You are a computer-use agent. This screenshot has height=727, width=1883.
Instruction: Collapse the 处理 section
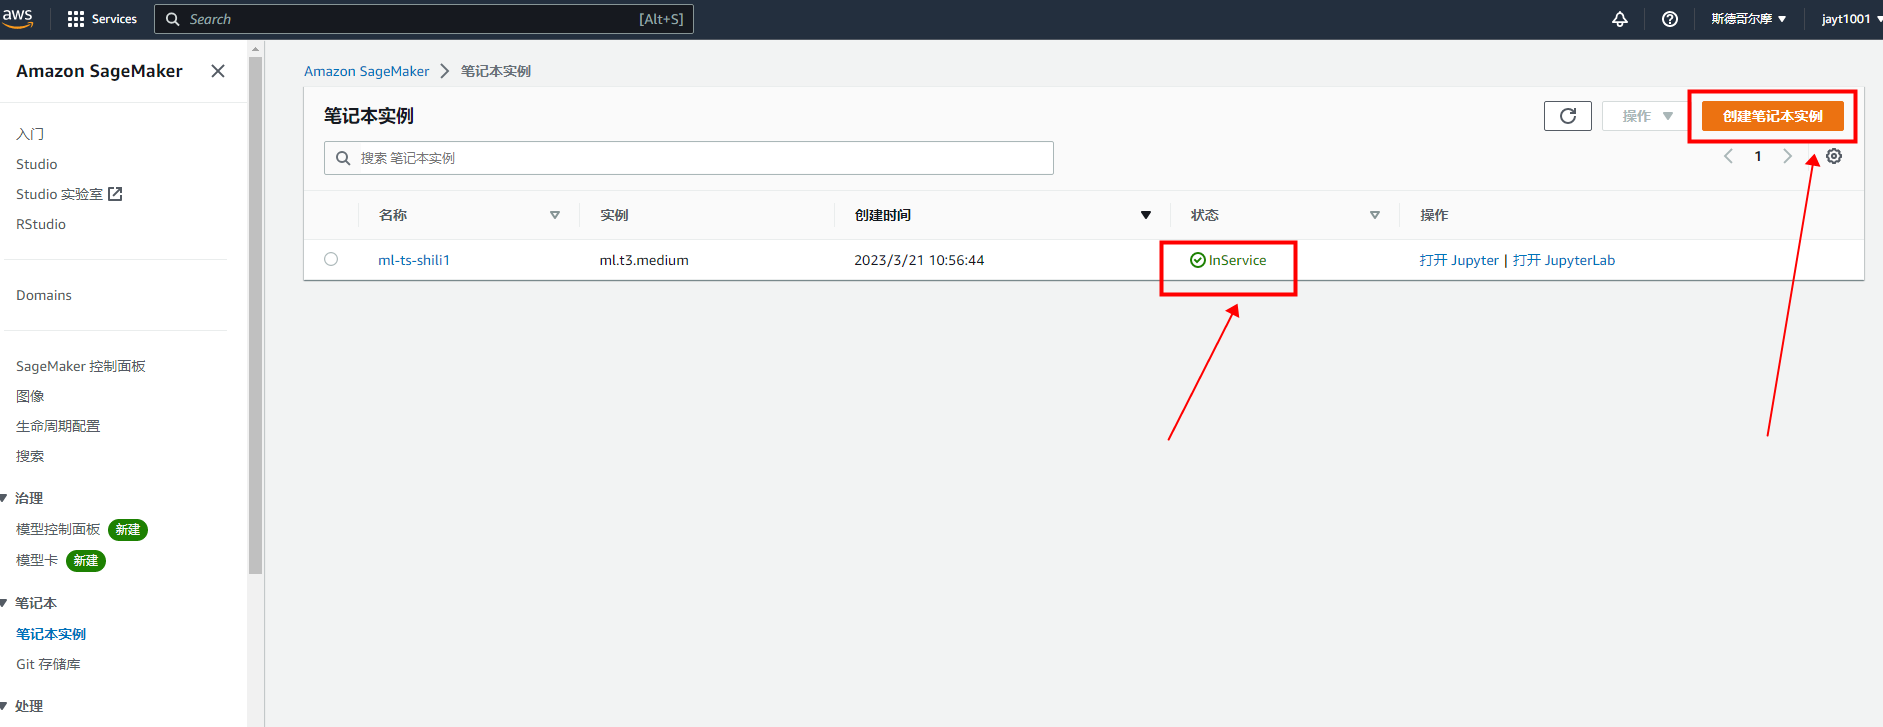coord(4,706)
